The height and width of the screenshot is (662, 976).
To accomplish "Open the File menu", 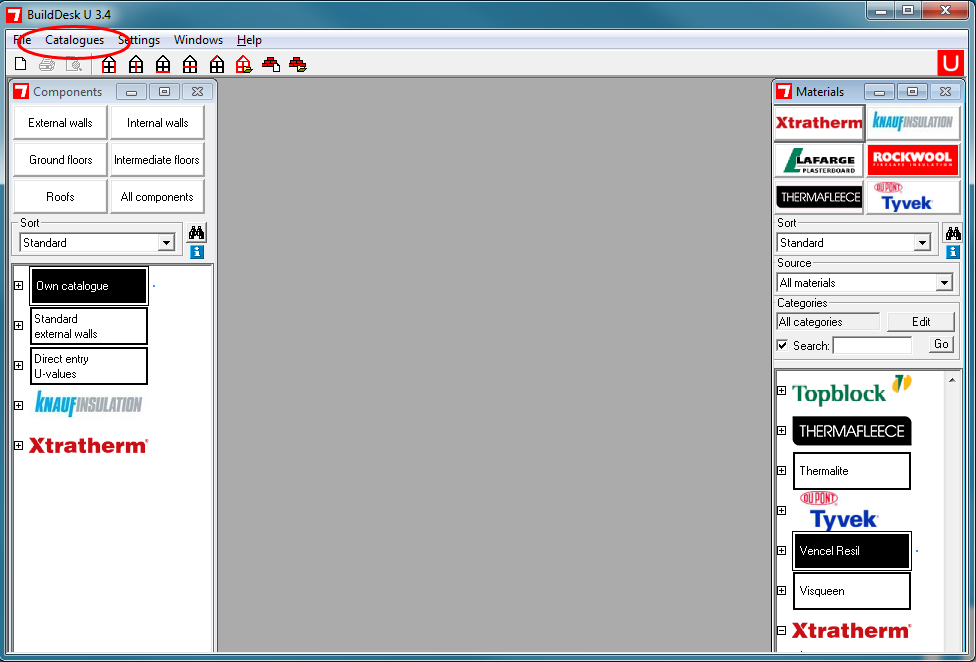I will tap(22, 40).
